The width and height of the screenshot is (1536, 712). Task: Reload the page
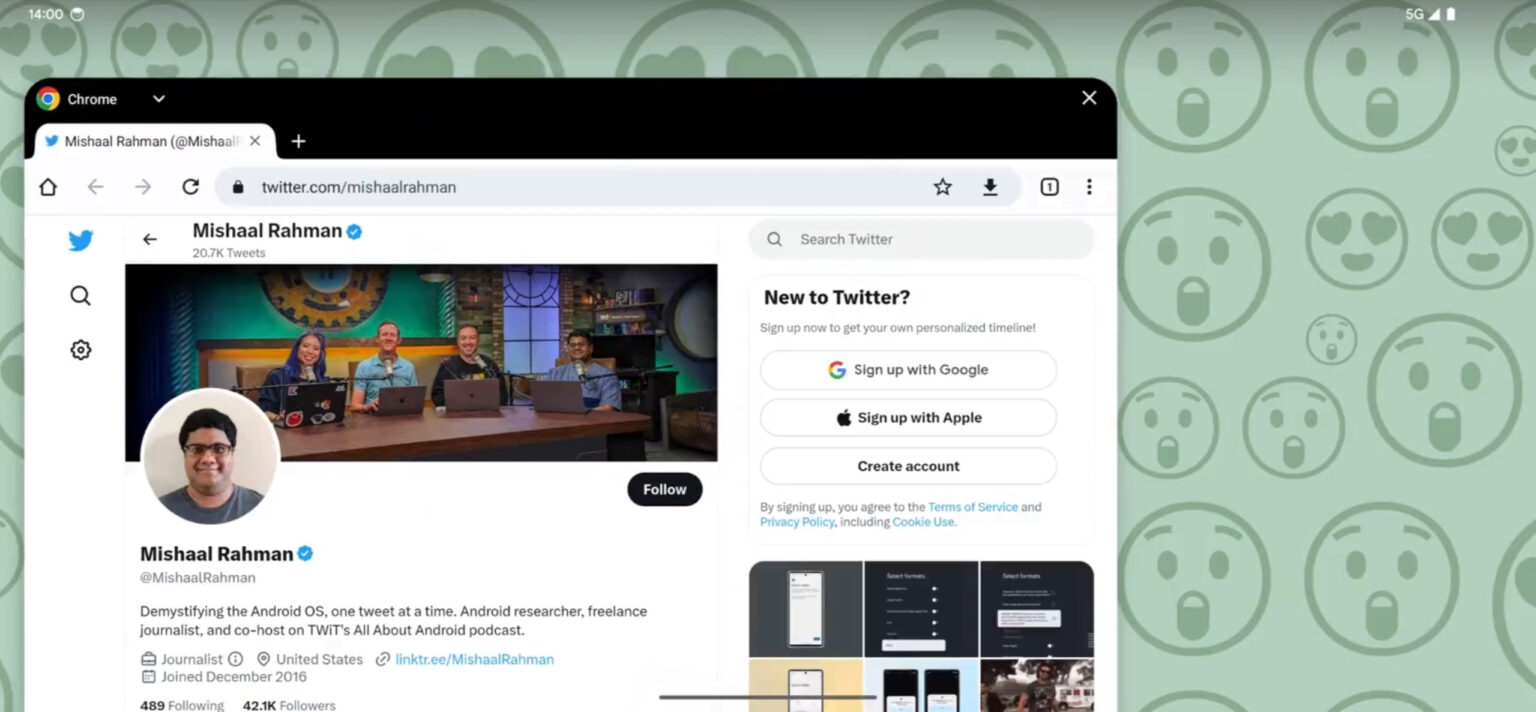pos(191,186)
